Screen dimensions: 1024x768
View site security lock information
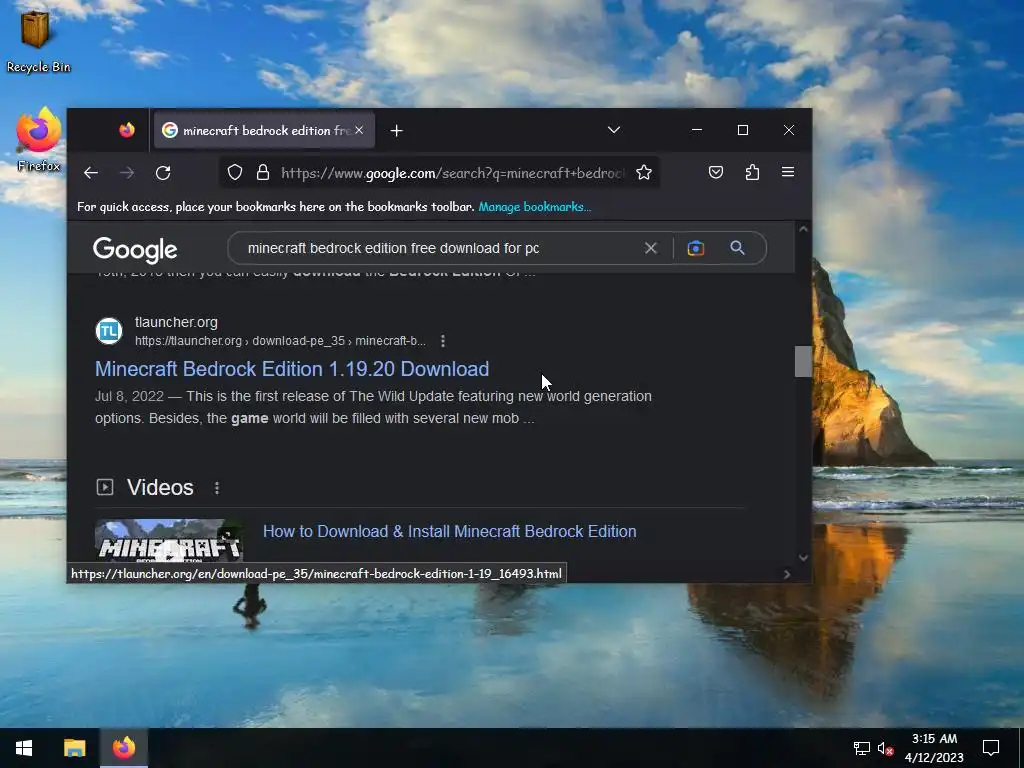263,172
